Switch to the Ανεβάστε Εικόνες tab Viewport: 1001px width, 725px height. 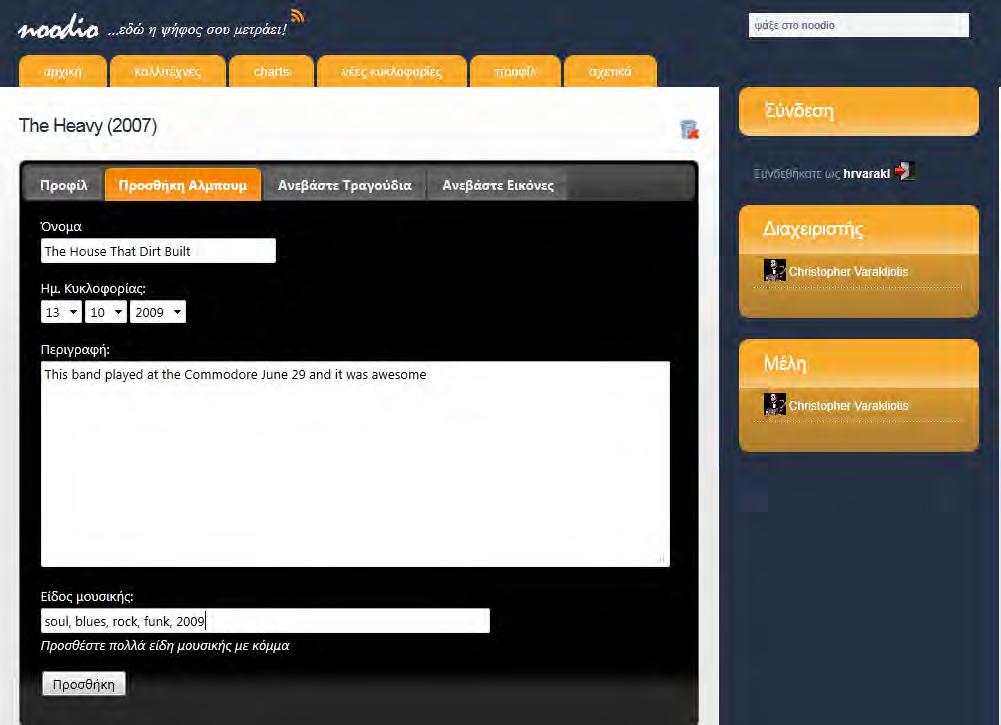pos(498,185)
